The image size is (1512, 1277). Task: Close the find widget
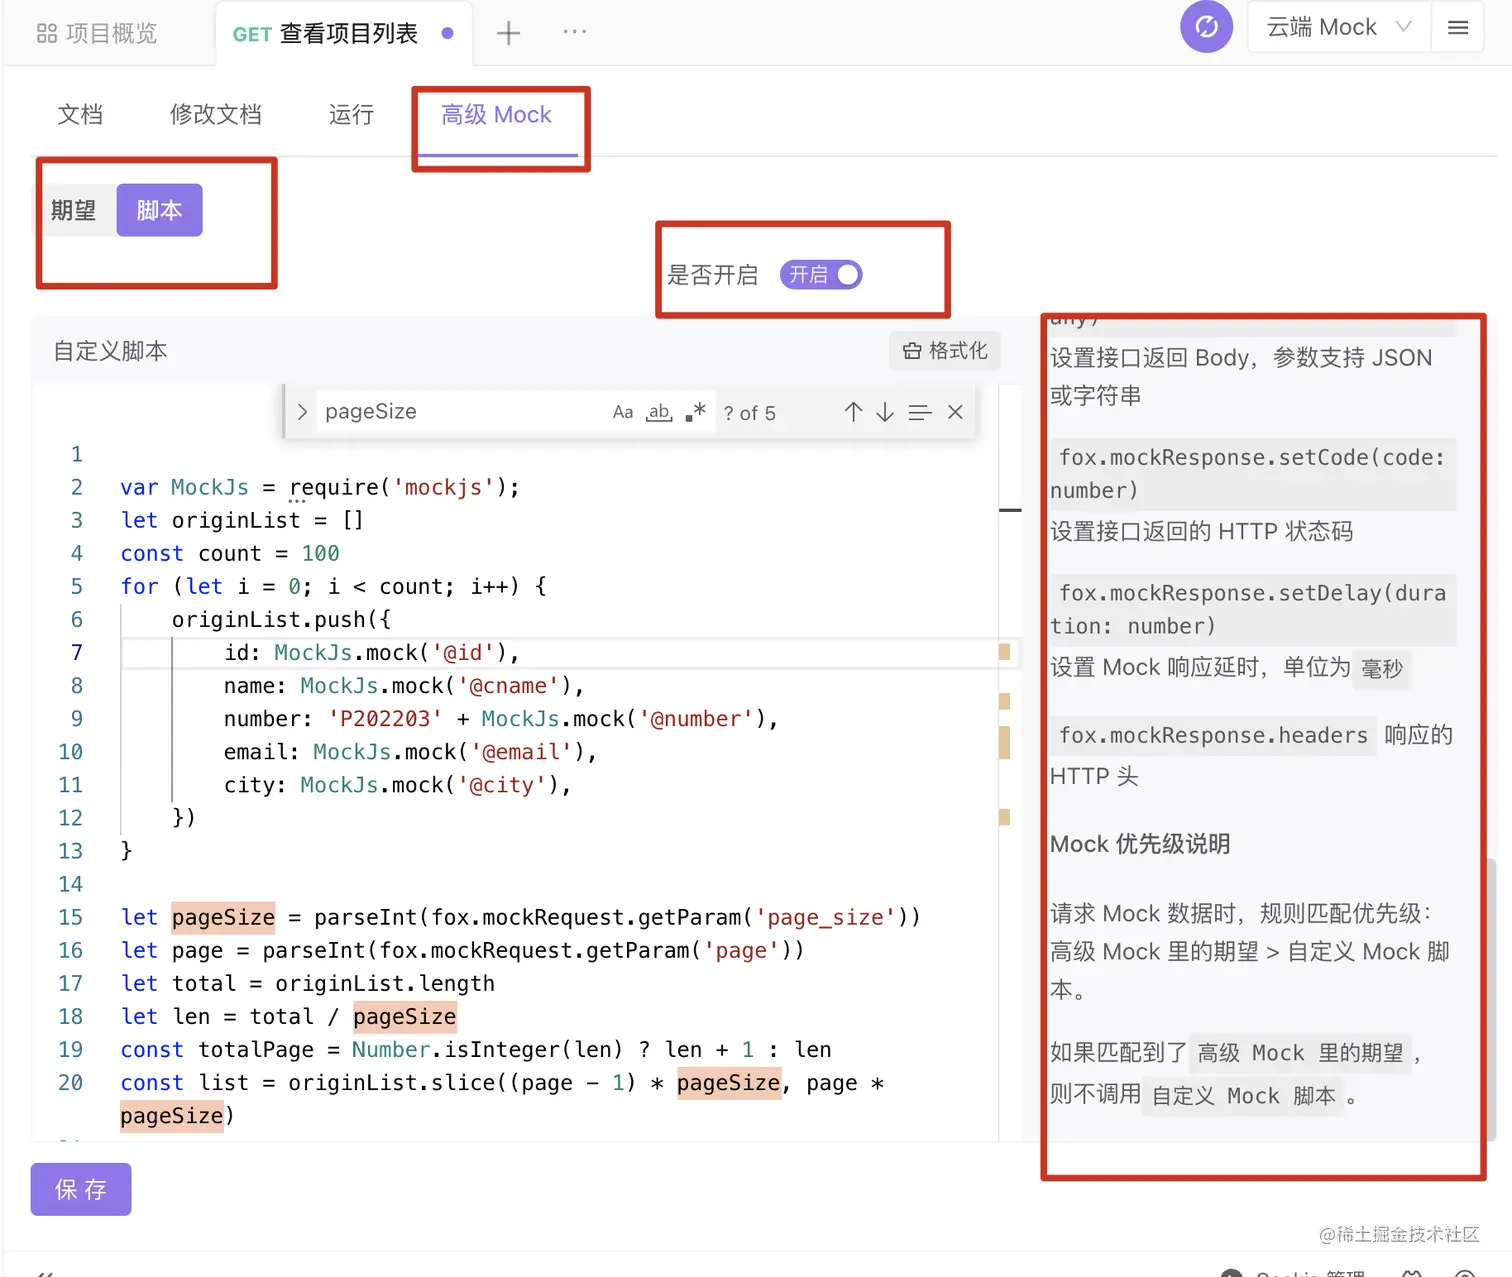[955, 412]
